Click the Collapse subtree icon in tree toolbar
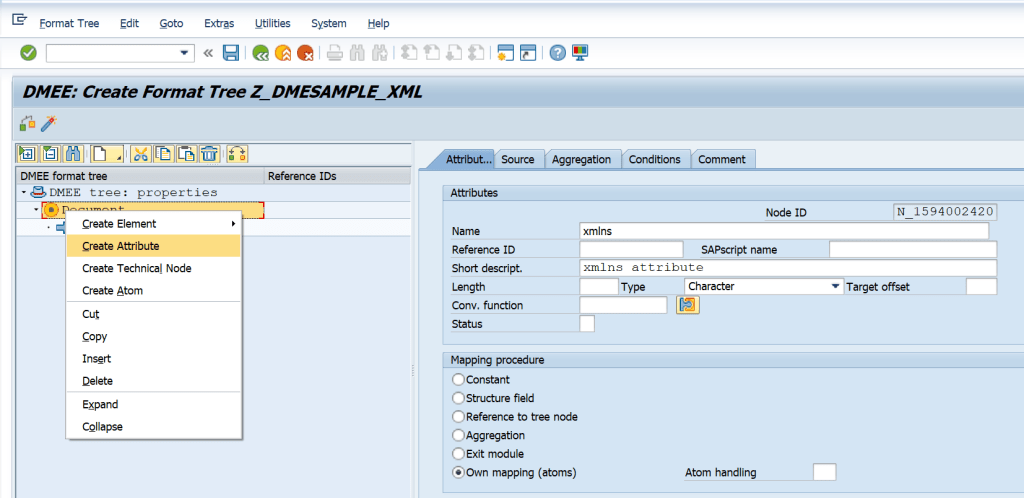This screenshot has height=498, width=1024. tap(50, 154)
